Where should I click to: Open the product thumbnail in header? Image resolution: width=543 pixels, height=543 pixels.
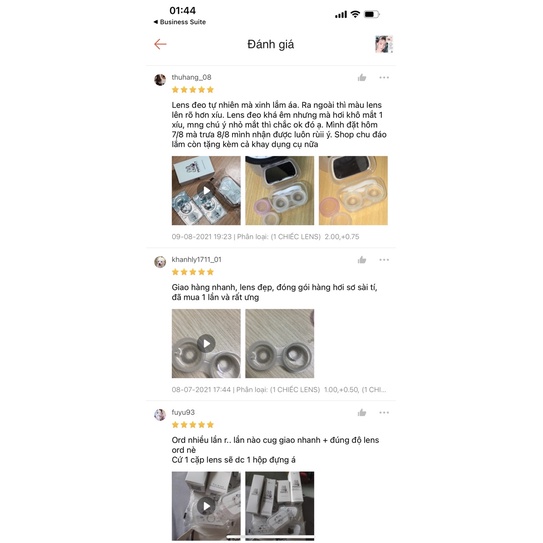coord(384,44)
